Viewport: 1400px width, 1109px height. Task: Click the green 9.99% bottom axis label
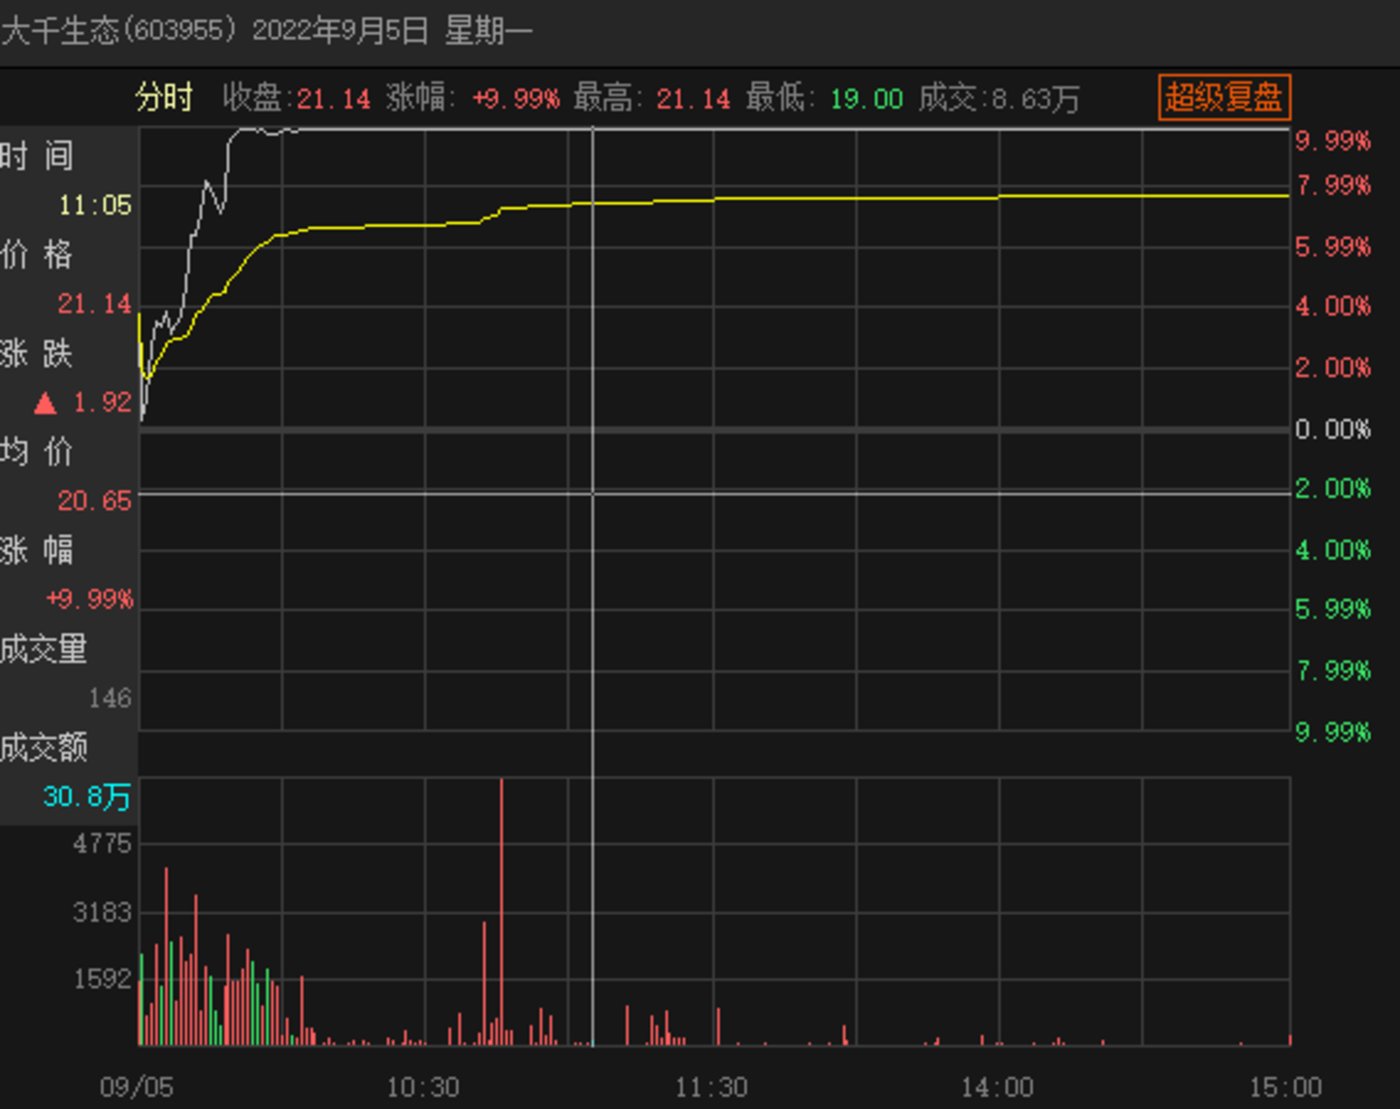(x=1332, y=732)
